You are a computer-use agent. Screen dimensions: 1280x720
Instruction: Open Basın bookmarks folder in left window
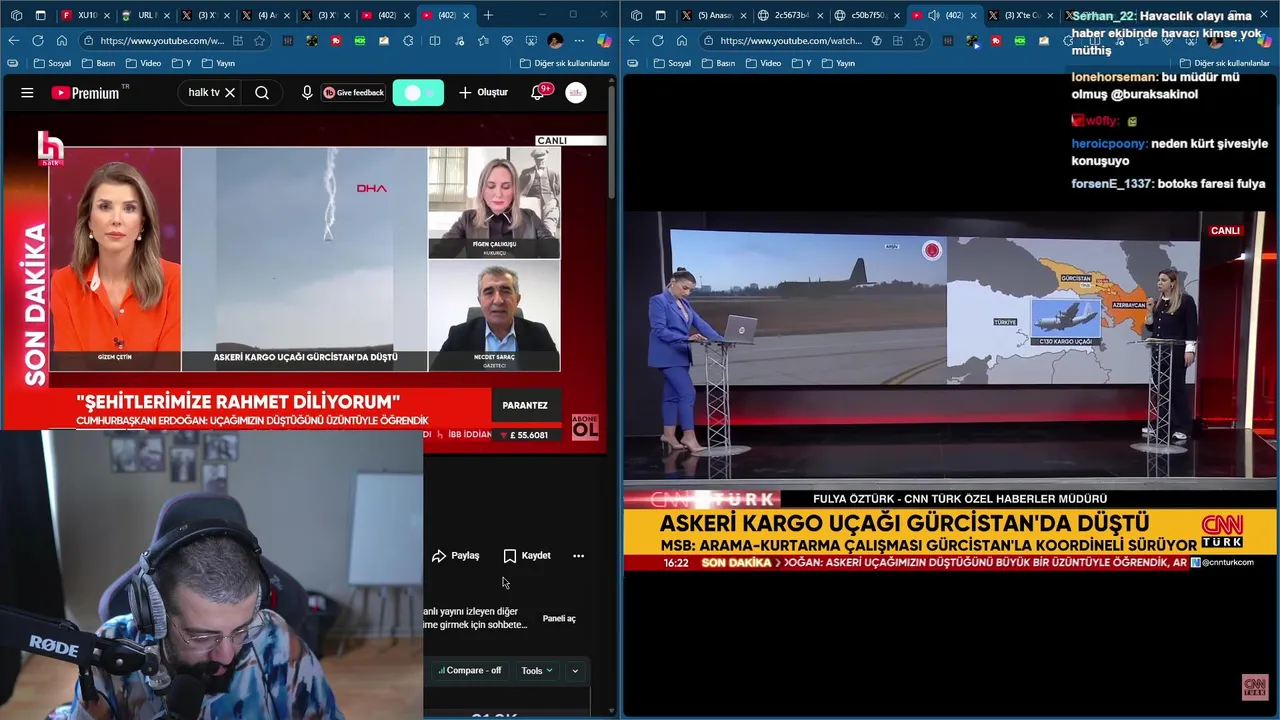[98, 63]
